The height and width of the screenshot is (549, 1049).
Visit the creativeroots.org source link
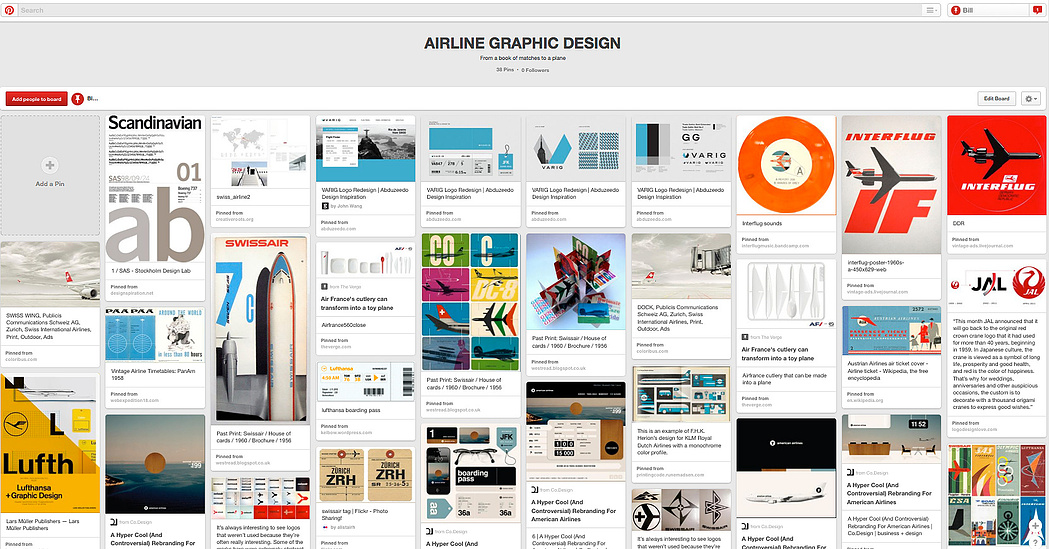point(235,219)
